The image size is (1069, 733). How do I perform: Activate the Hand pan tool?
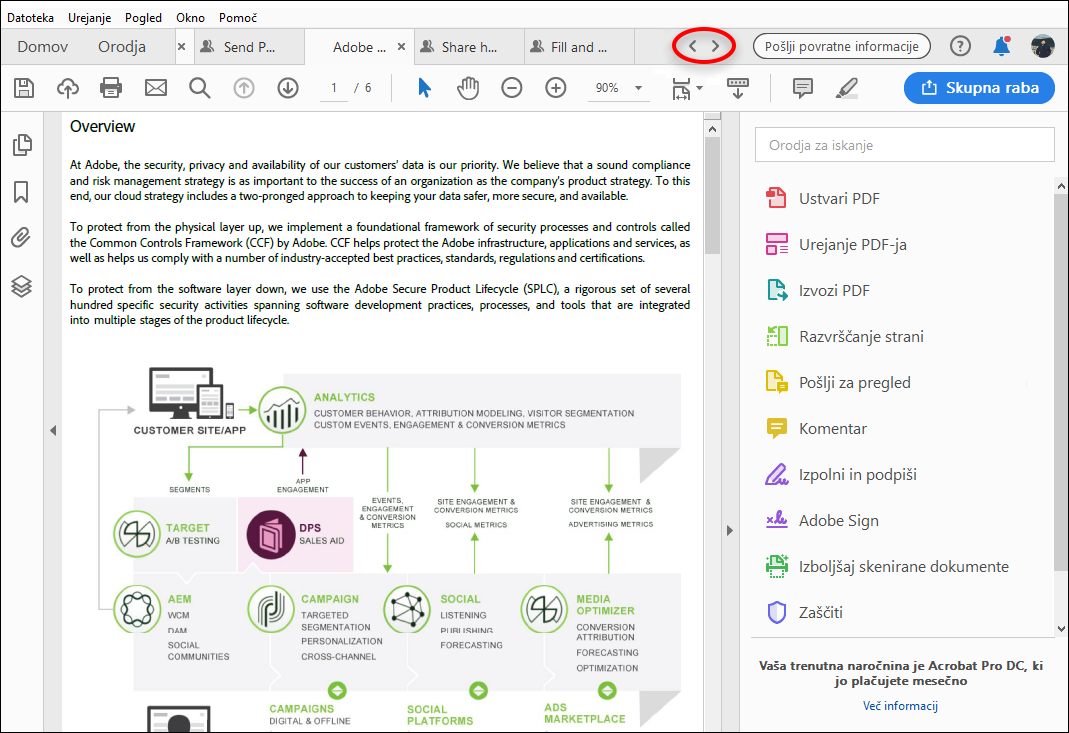pos(468,88)
